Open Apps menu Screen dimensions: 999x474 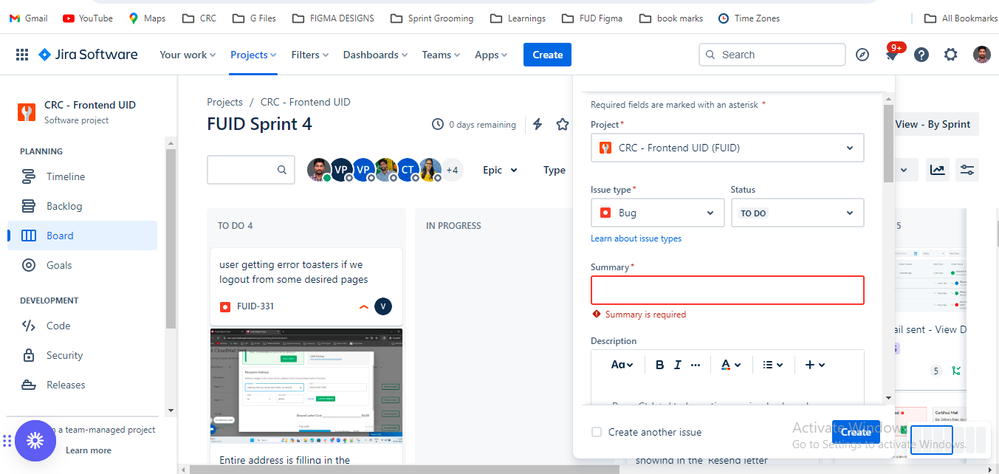coord(491,55)
